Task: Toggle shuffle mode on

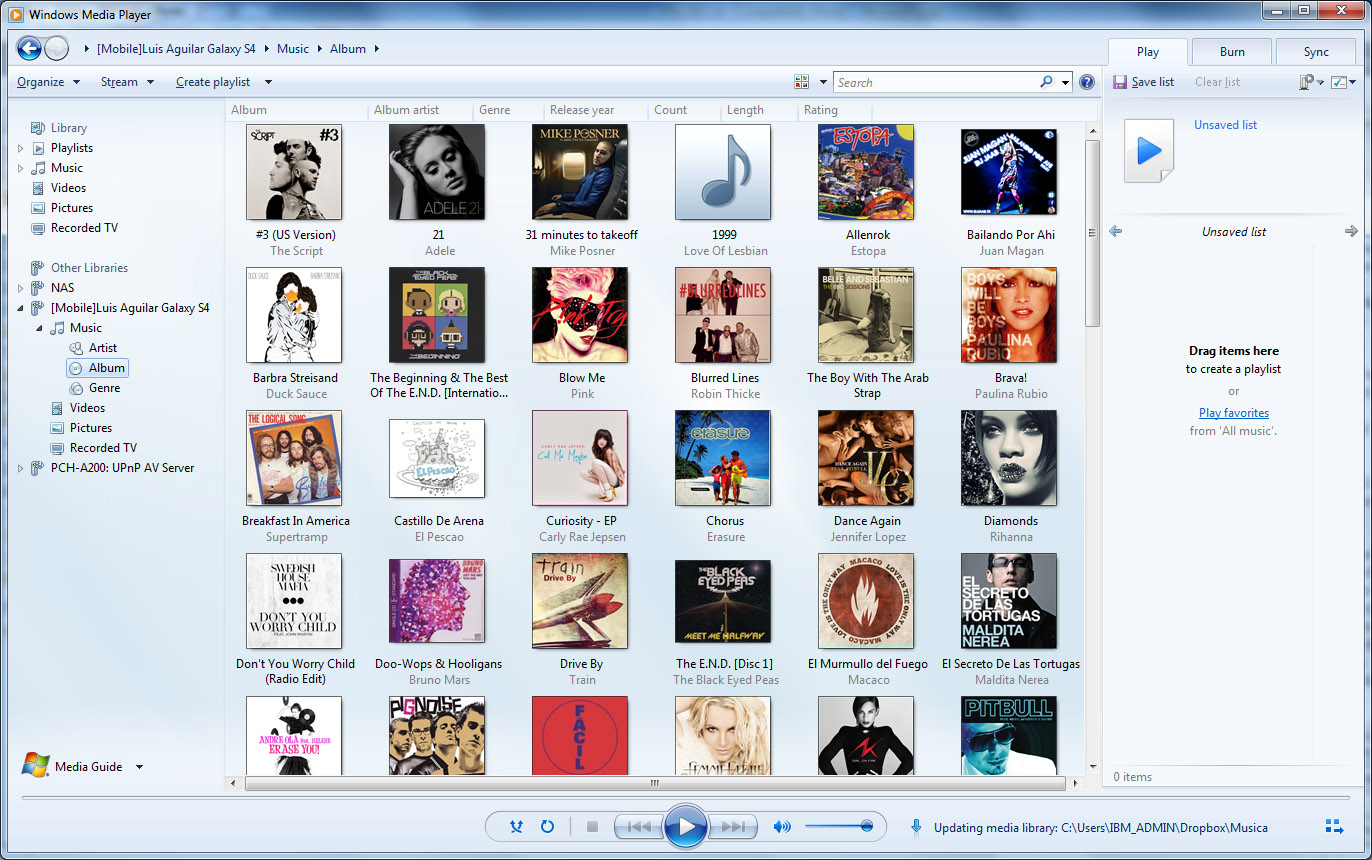Action: point(516,827)
